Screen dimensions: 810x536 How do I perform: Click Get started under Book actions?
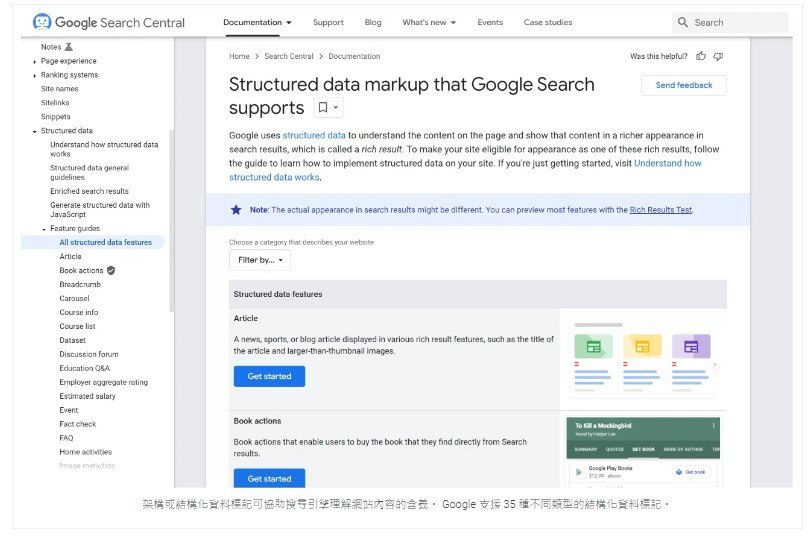tap(269, 478)
